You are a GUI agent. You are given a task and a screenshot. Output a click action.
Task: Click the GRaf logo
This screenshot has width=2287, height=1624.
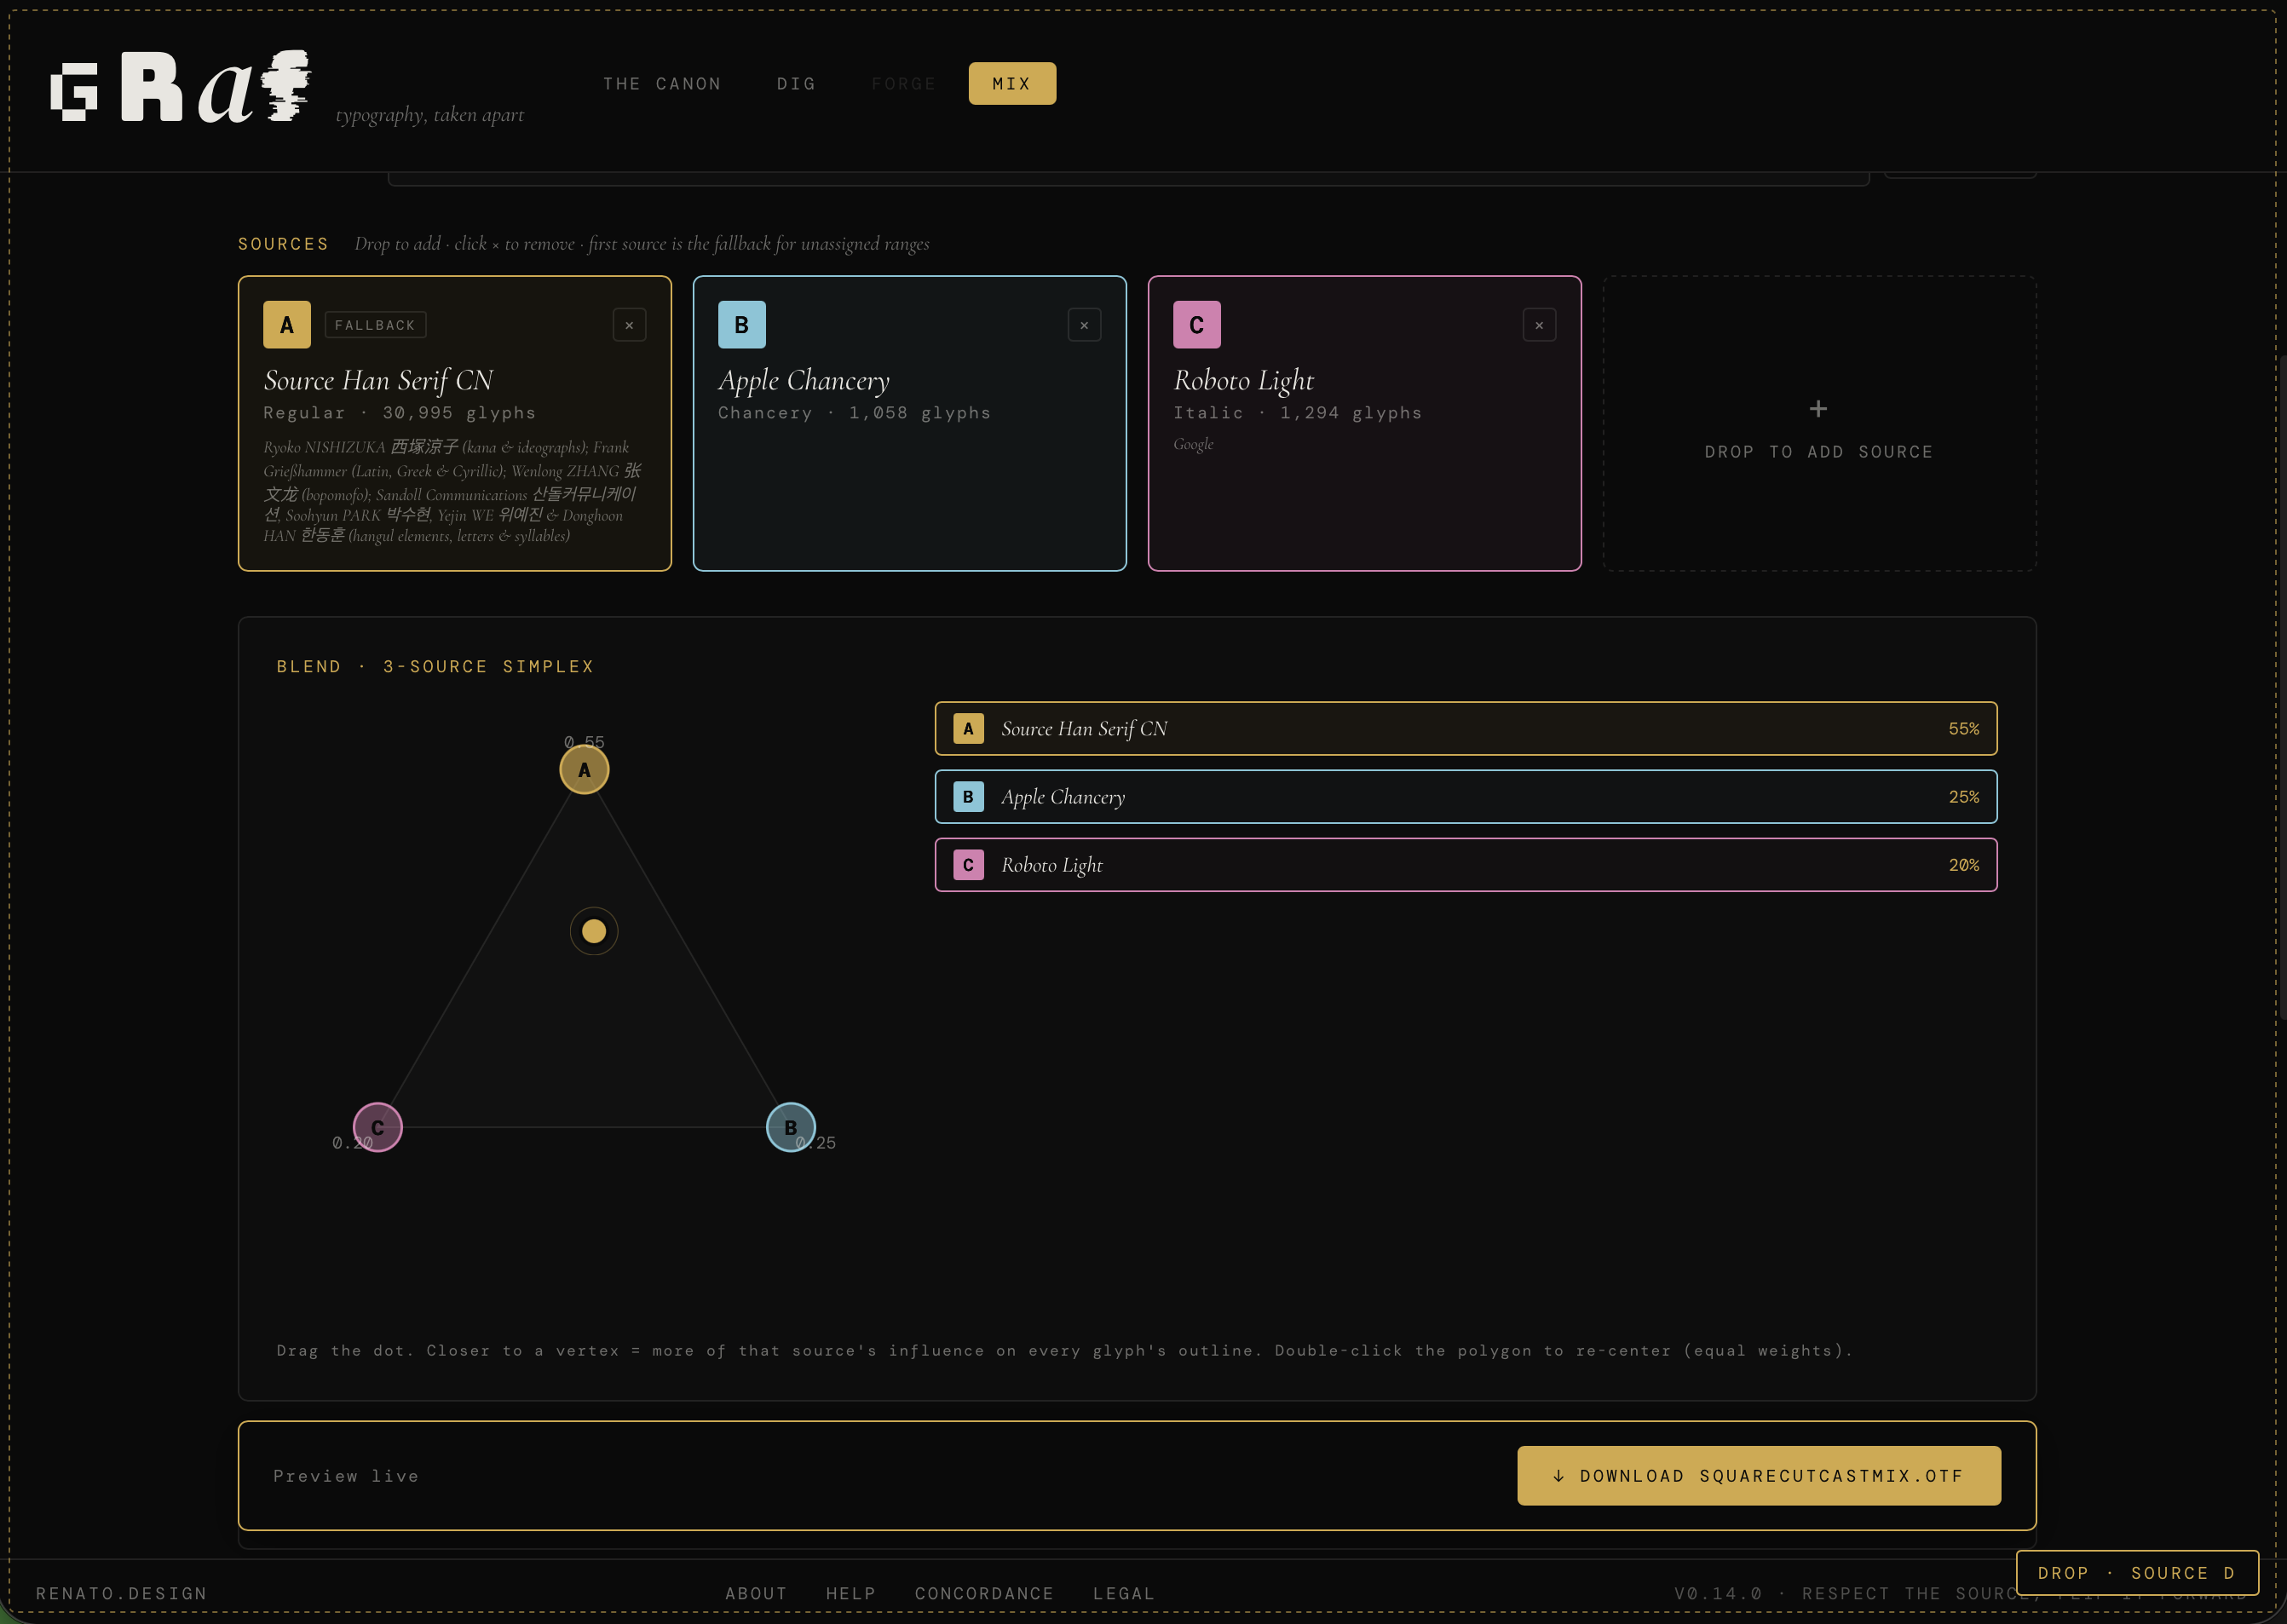click(181, 87)
